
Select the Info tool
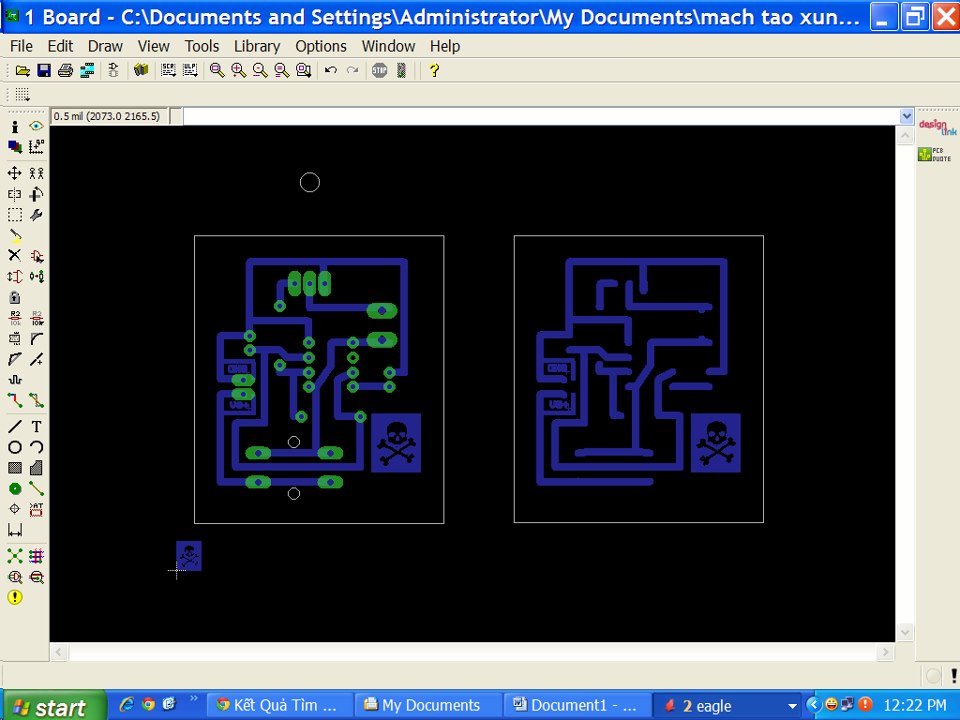pyautogui.click(x=15, y=127)
